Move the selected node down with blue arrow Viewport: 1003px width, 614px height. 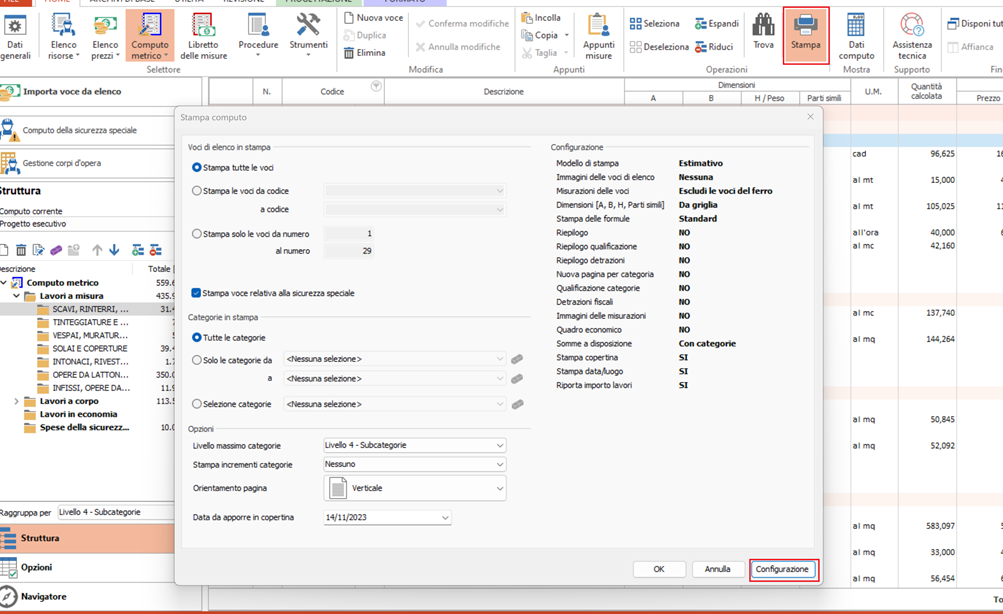click(x=115, y=250)
